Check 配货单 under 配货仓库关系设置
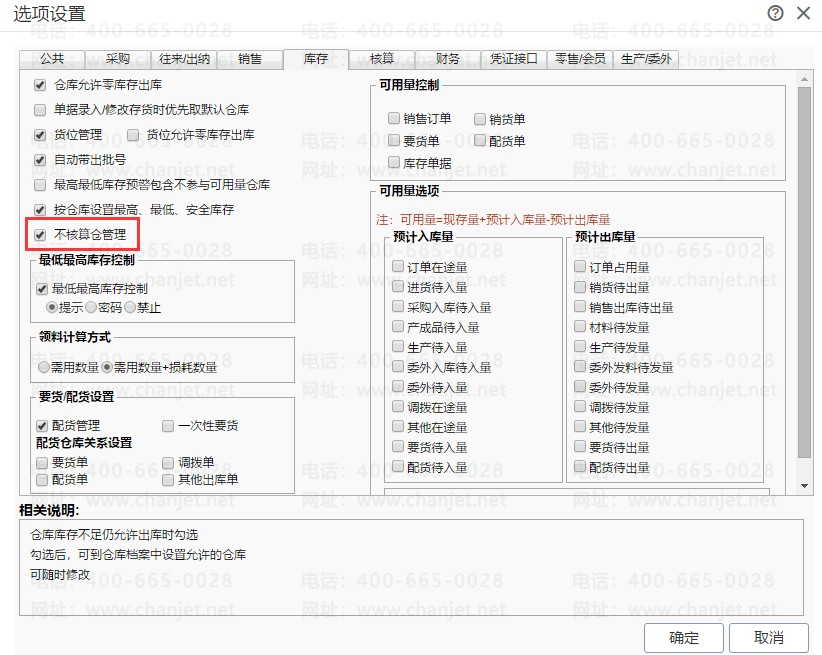The height and width of the screenshot is (655, 822). click(x=42, y=479)
